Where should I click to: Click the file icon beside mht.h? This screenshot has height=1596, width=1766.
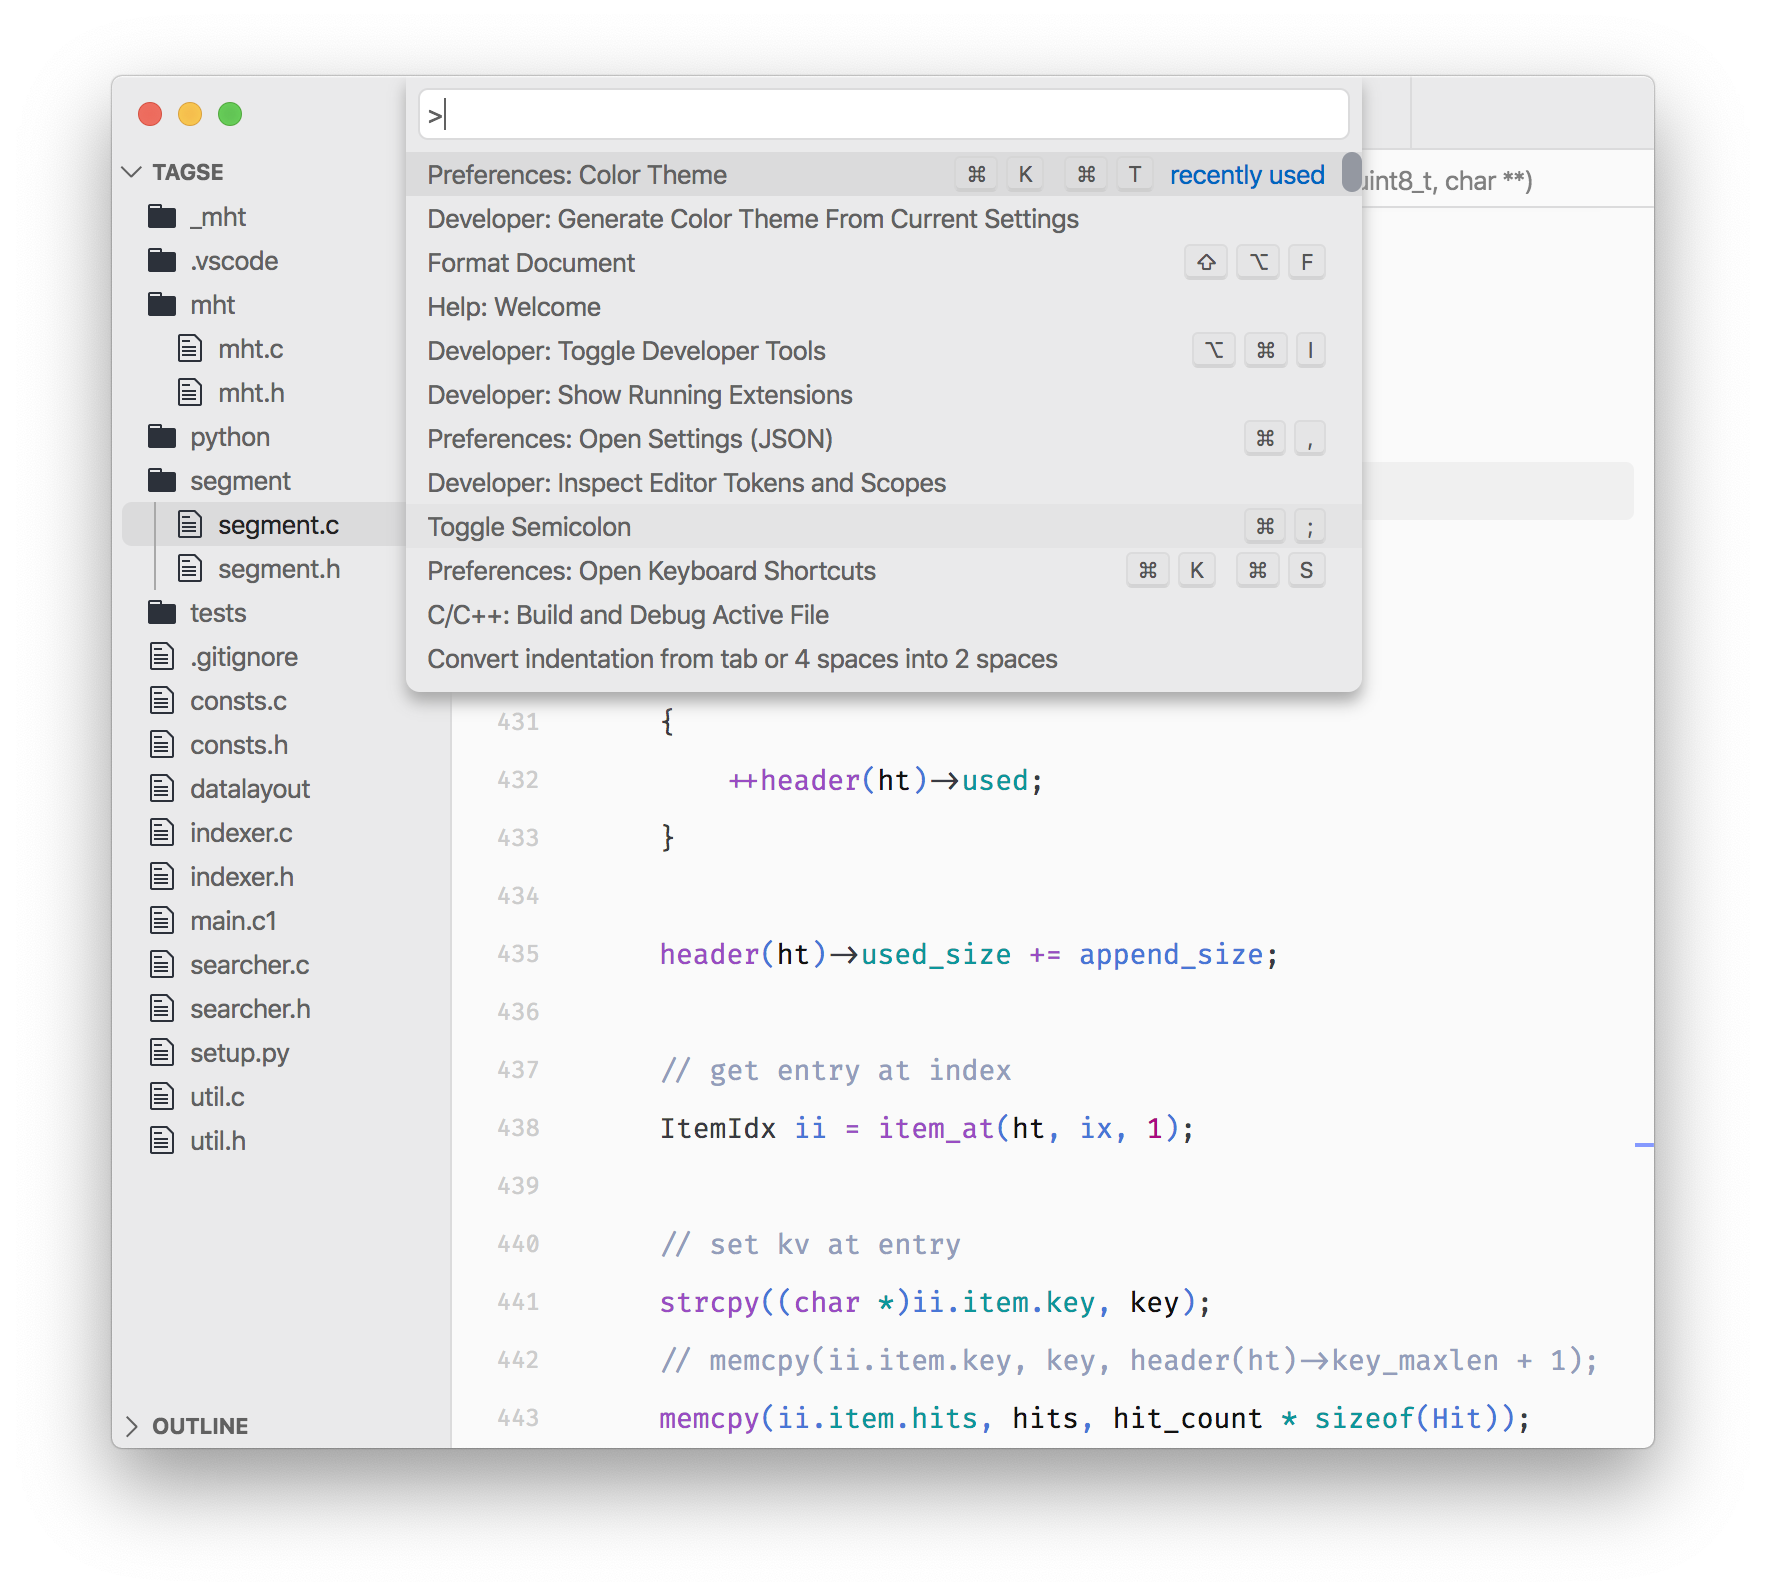point(189,392)
